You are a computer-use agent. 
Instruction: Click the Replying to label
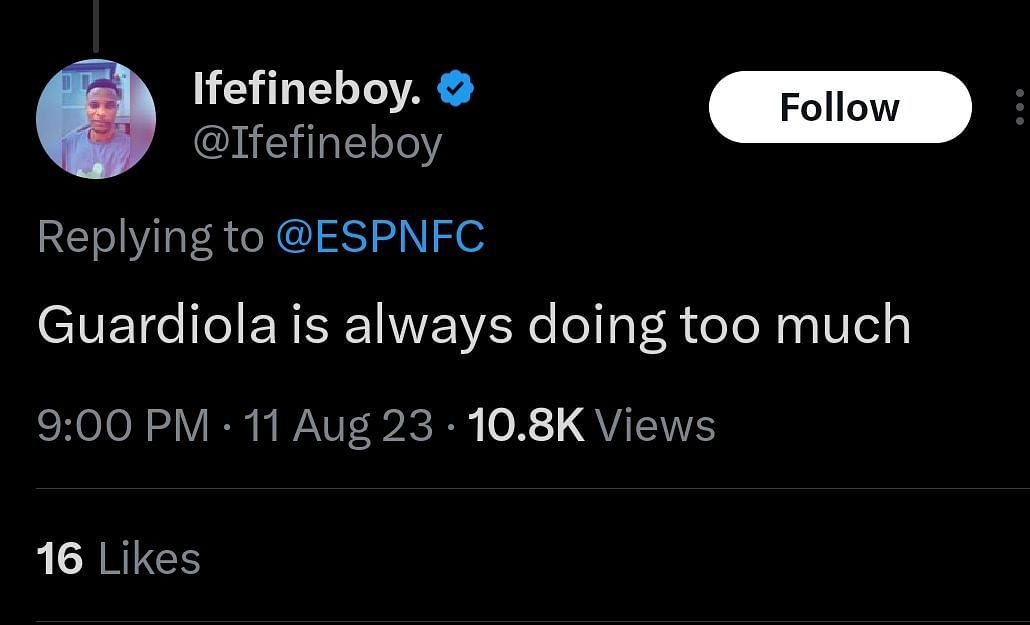150,237
